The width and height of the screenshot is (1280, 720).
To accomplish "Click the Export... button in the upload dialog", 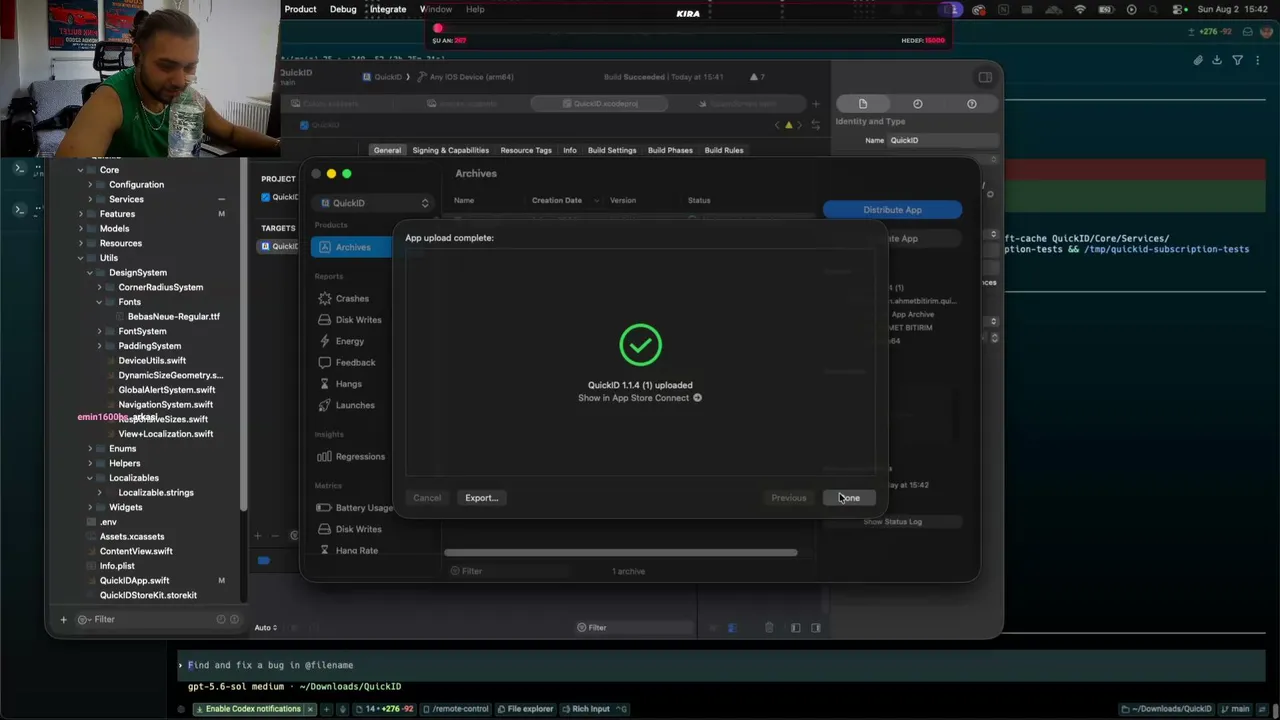I will [481, 498].
